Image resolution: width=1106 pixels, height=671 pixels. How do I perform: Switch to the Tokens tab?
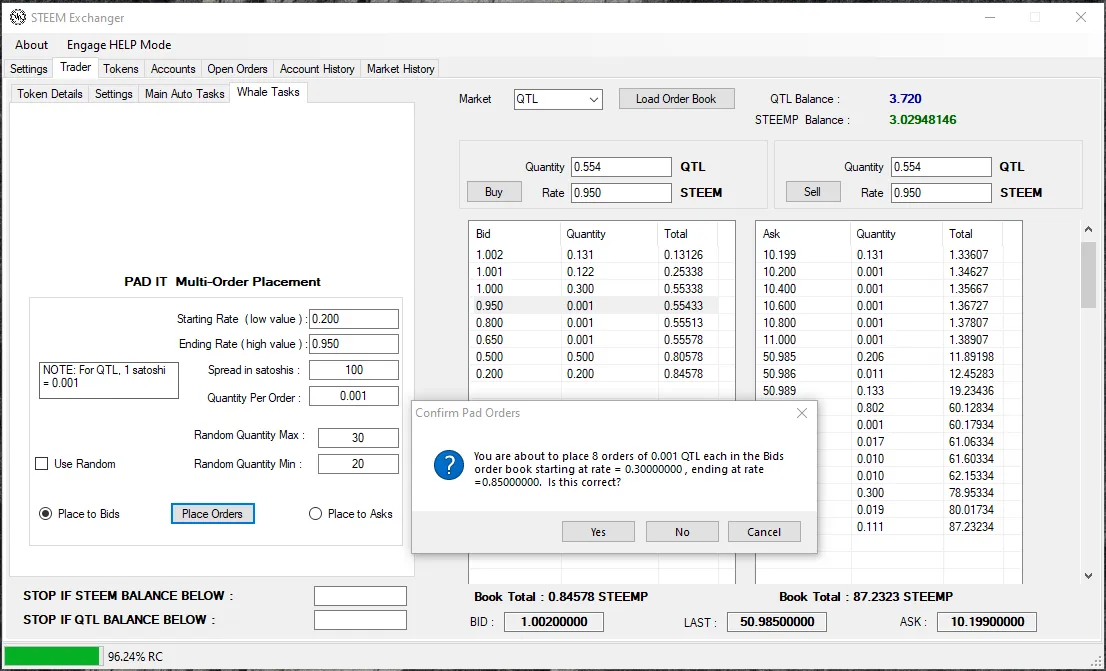121,68
